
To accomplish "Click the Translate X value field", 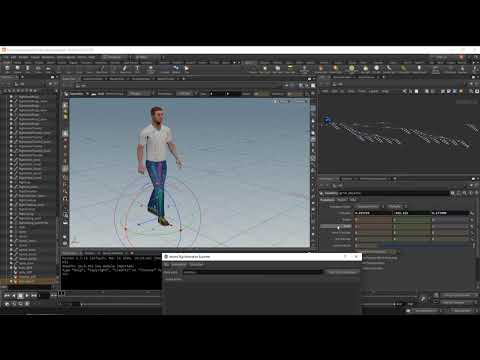I will pyautogui.click(x=373, y=213).
